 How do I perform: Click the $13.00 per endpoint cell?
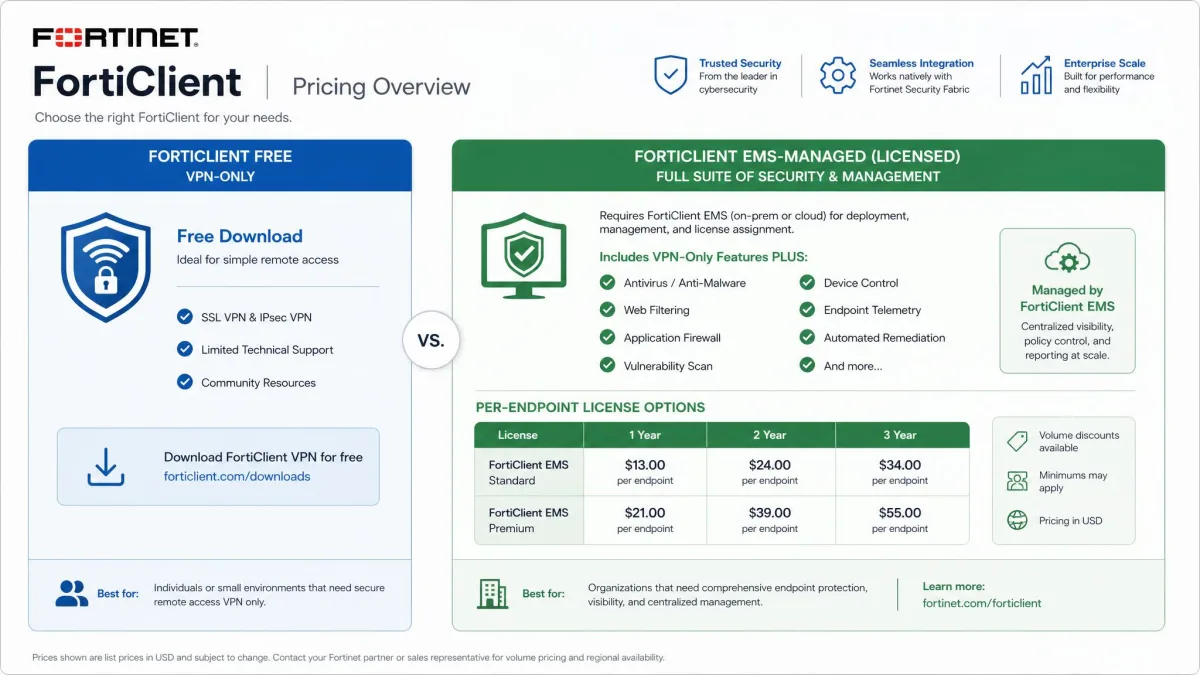pyautogui.click(x=645, y=472)
